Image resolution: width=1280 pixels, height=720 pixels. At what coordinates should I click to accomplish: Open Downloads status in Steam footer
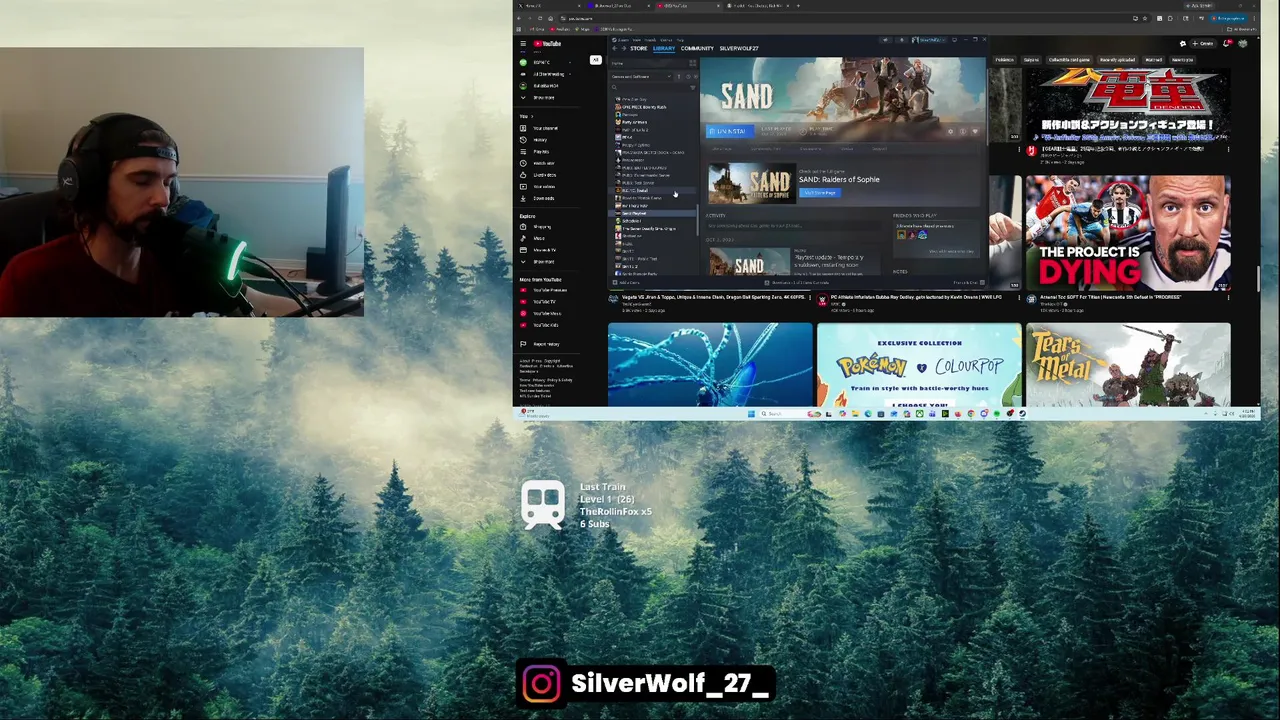point(797,282)
